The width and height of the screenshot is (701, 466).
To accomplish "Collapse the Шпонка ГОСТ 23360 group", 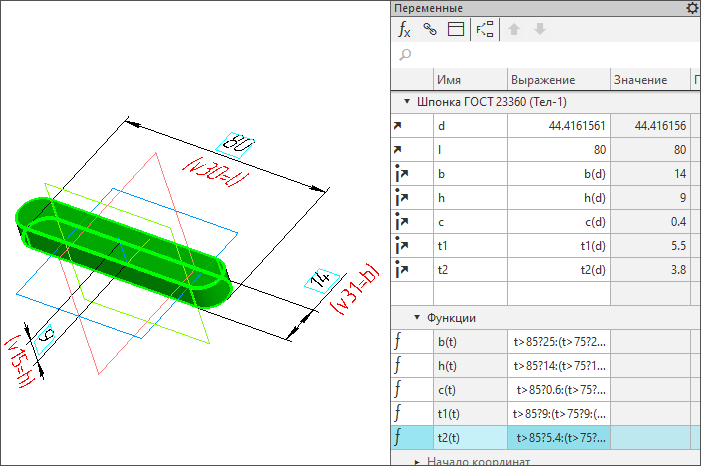I will click(407, 101).
